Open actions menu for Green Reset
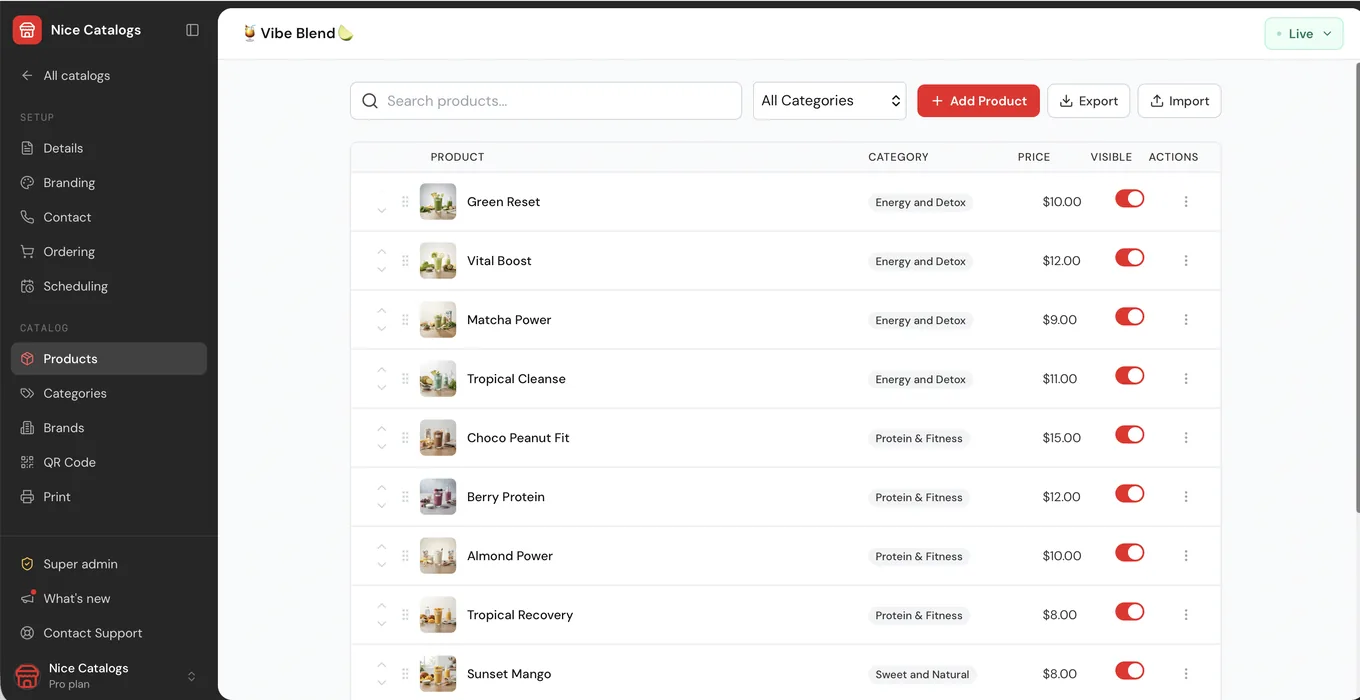This screenshot has height=700, width=1360. [1186, 202]
